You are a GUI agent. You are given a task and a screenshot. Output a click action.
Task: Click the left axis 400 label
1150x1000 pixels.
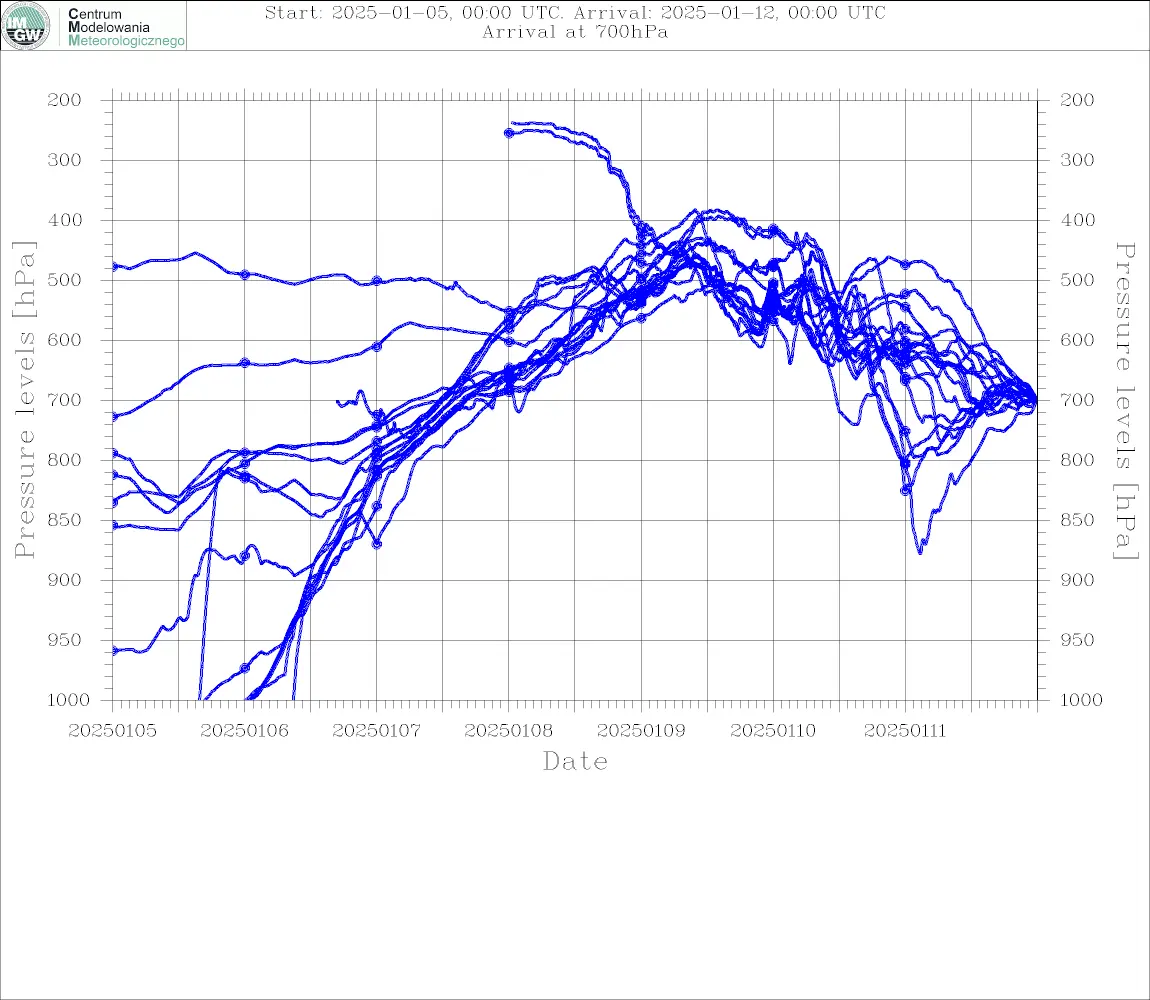coord(65,220)
